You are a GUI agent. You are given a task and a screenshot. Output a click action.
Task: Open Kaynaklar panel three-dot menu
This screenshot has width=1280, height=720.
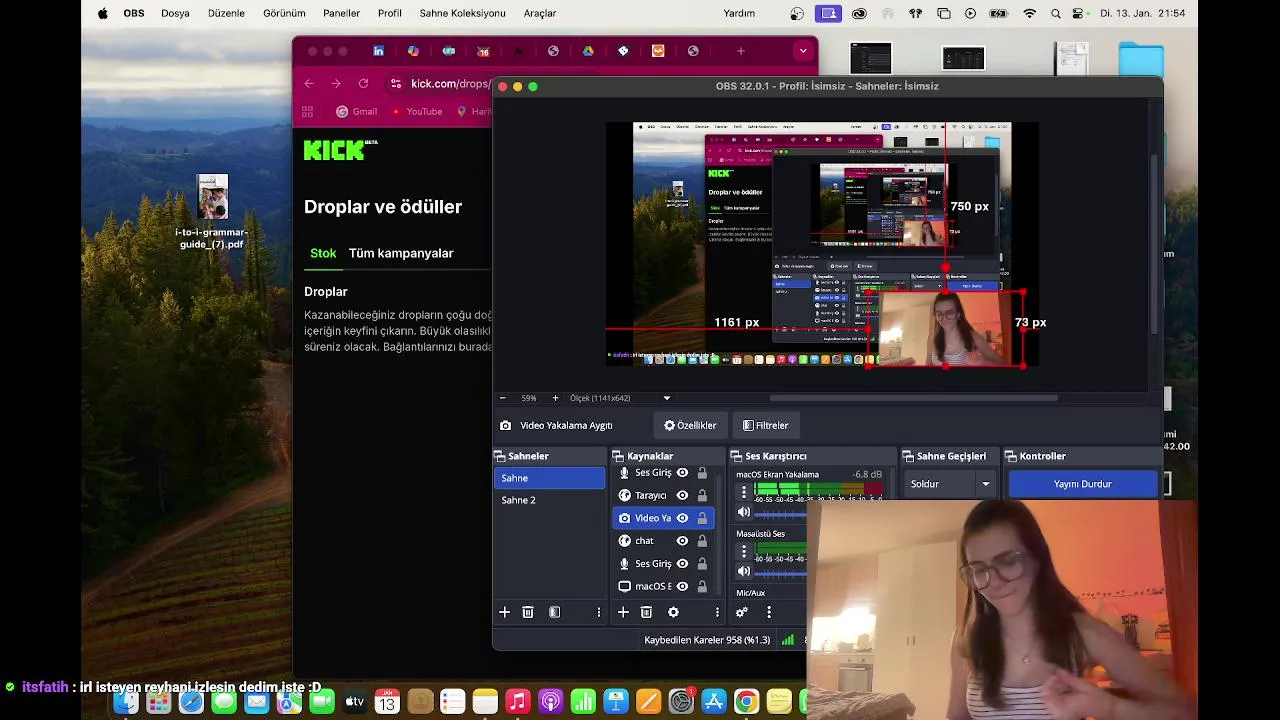pyautogui.click(x=717, y=612)
